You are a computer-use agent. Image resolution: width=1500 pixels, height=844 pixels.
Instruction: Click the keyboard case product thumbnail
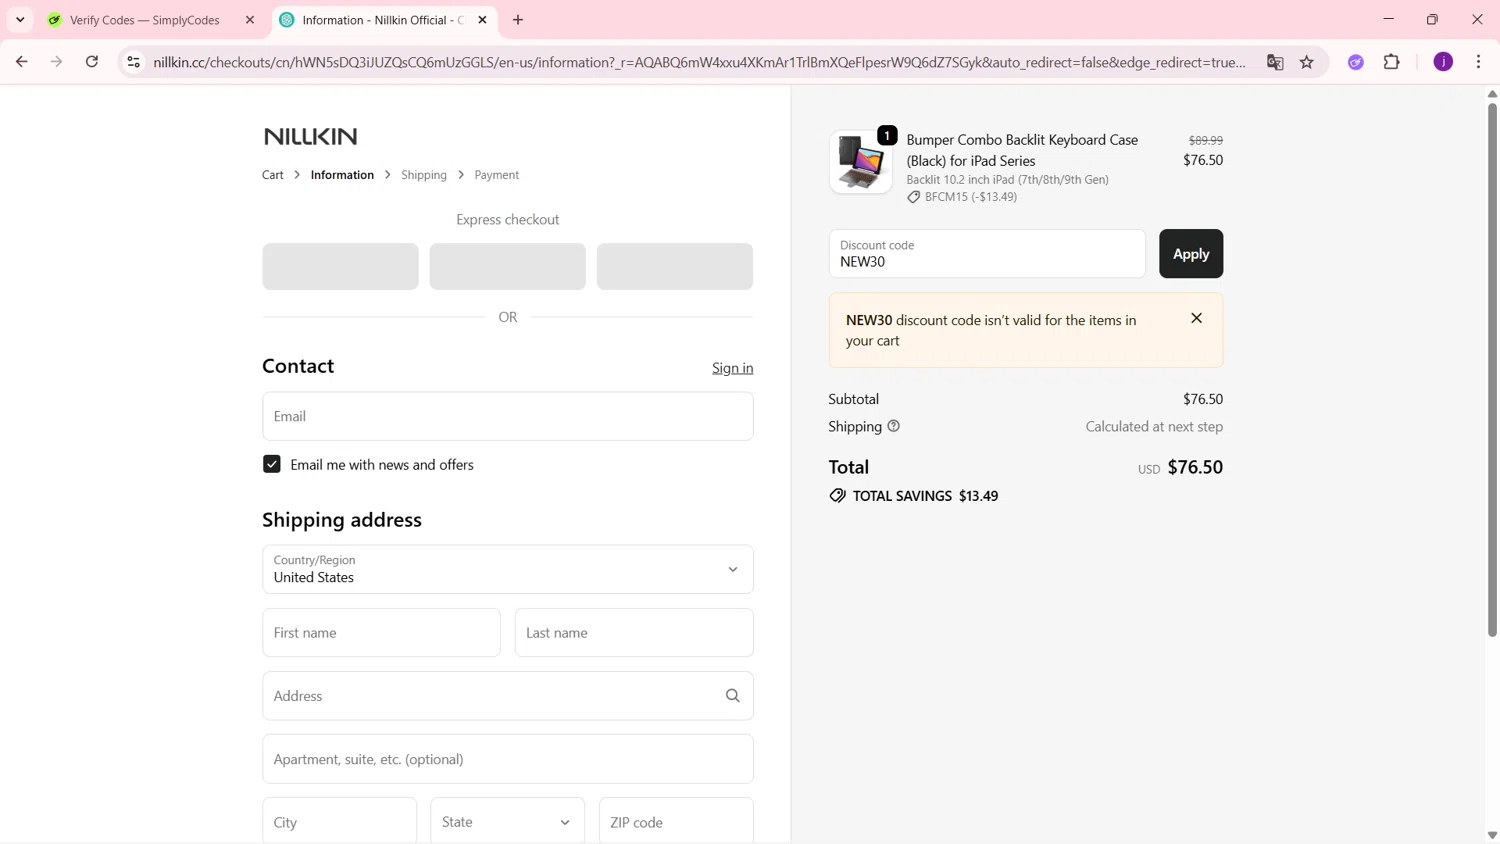(861, 162)
